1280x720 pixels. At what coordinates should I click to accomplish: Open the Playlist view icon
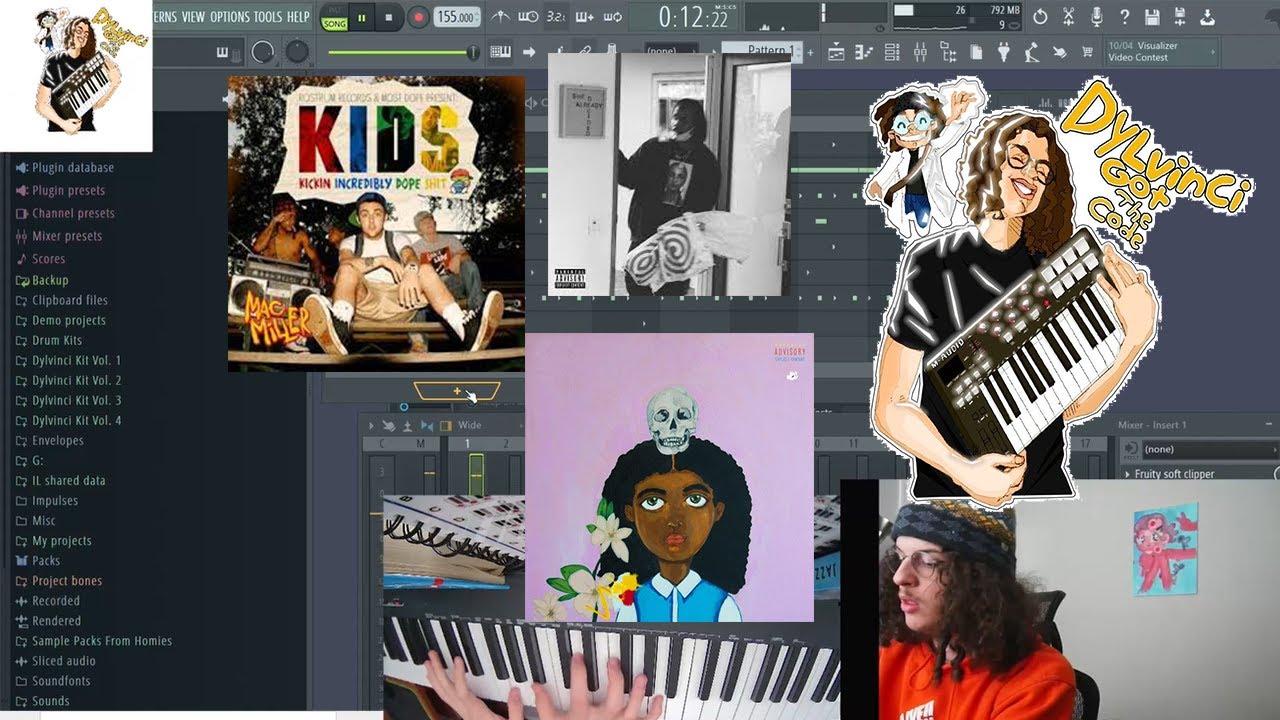pyautogui.click(x=836, y=52)
